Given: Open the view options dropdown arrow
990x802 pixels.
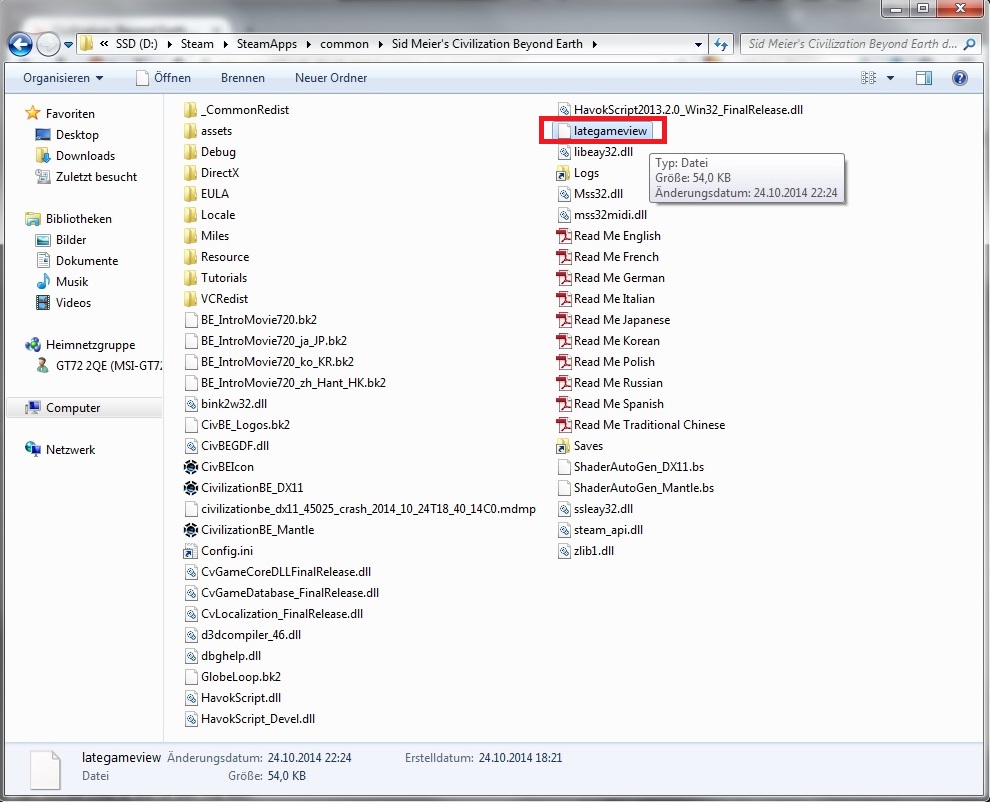Looking at the screenshot, I should click(x=890, y=78).
